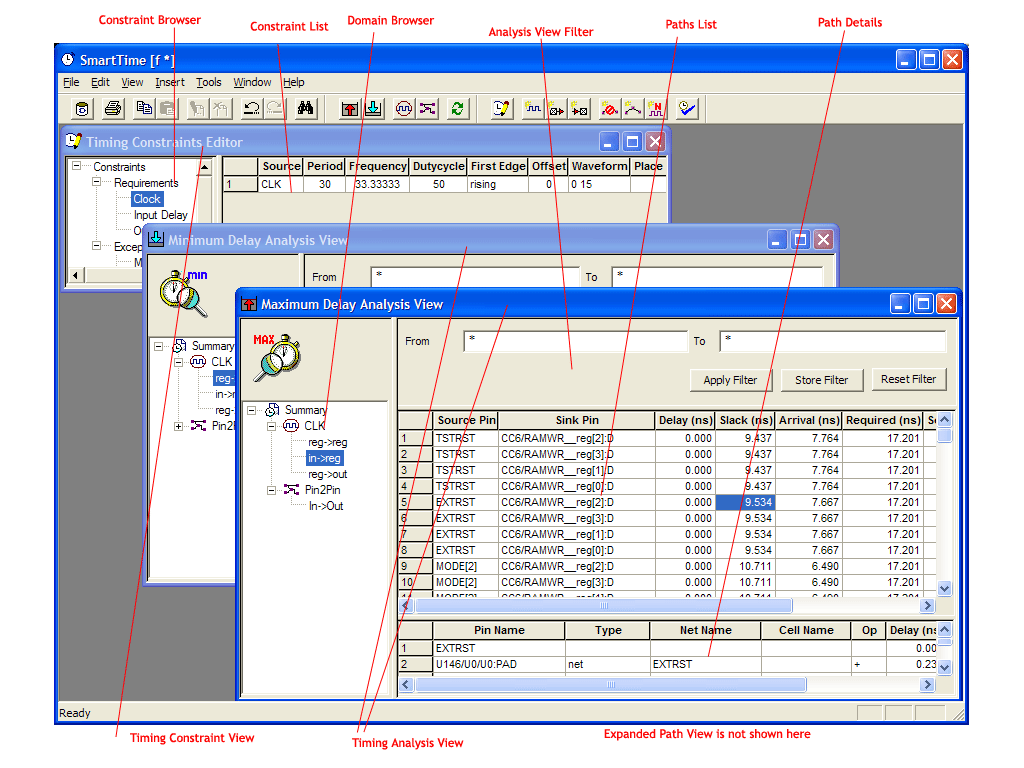Click the To field in Maximum Delay Analysis View
This screenshot has height=768, width=1024.
tap(833, 342)
